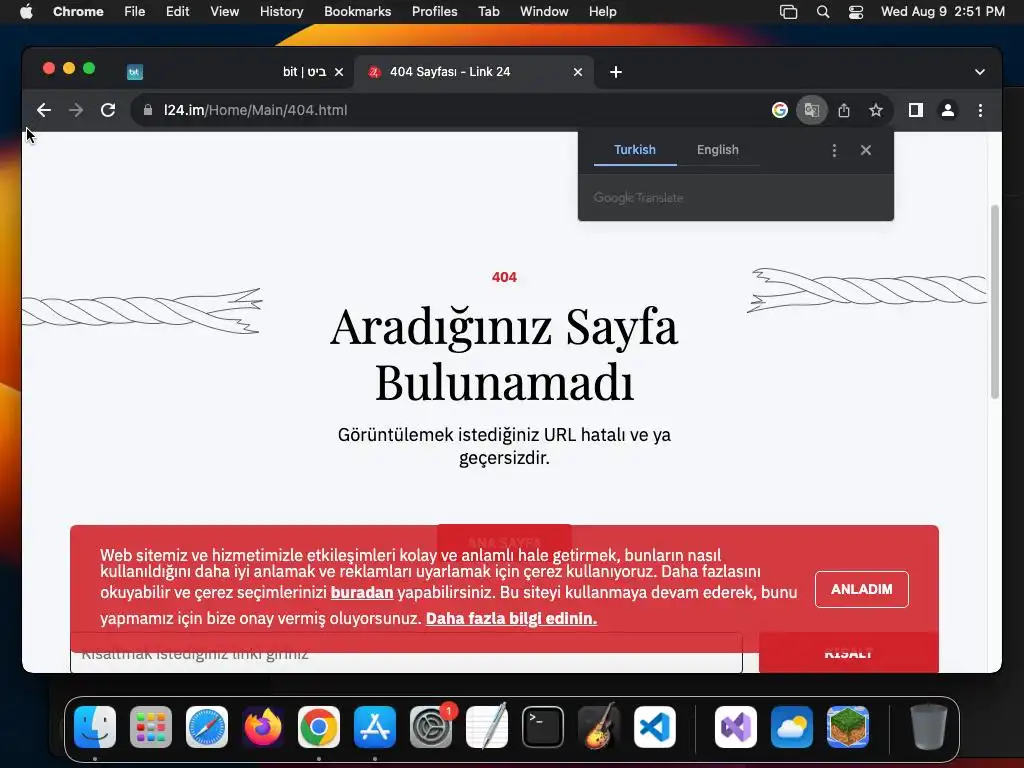The image size is (1024, 768).
Task: Switch to the 'bit | ביט' tab
Action: pos(235,72)
